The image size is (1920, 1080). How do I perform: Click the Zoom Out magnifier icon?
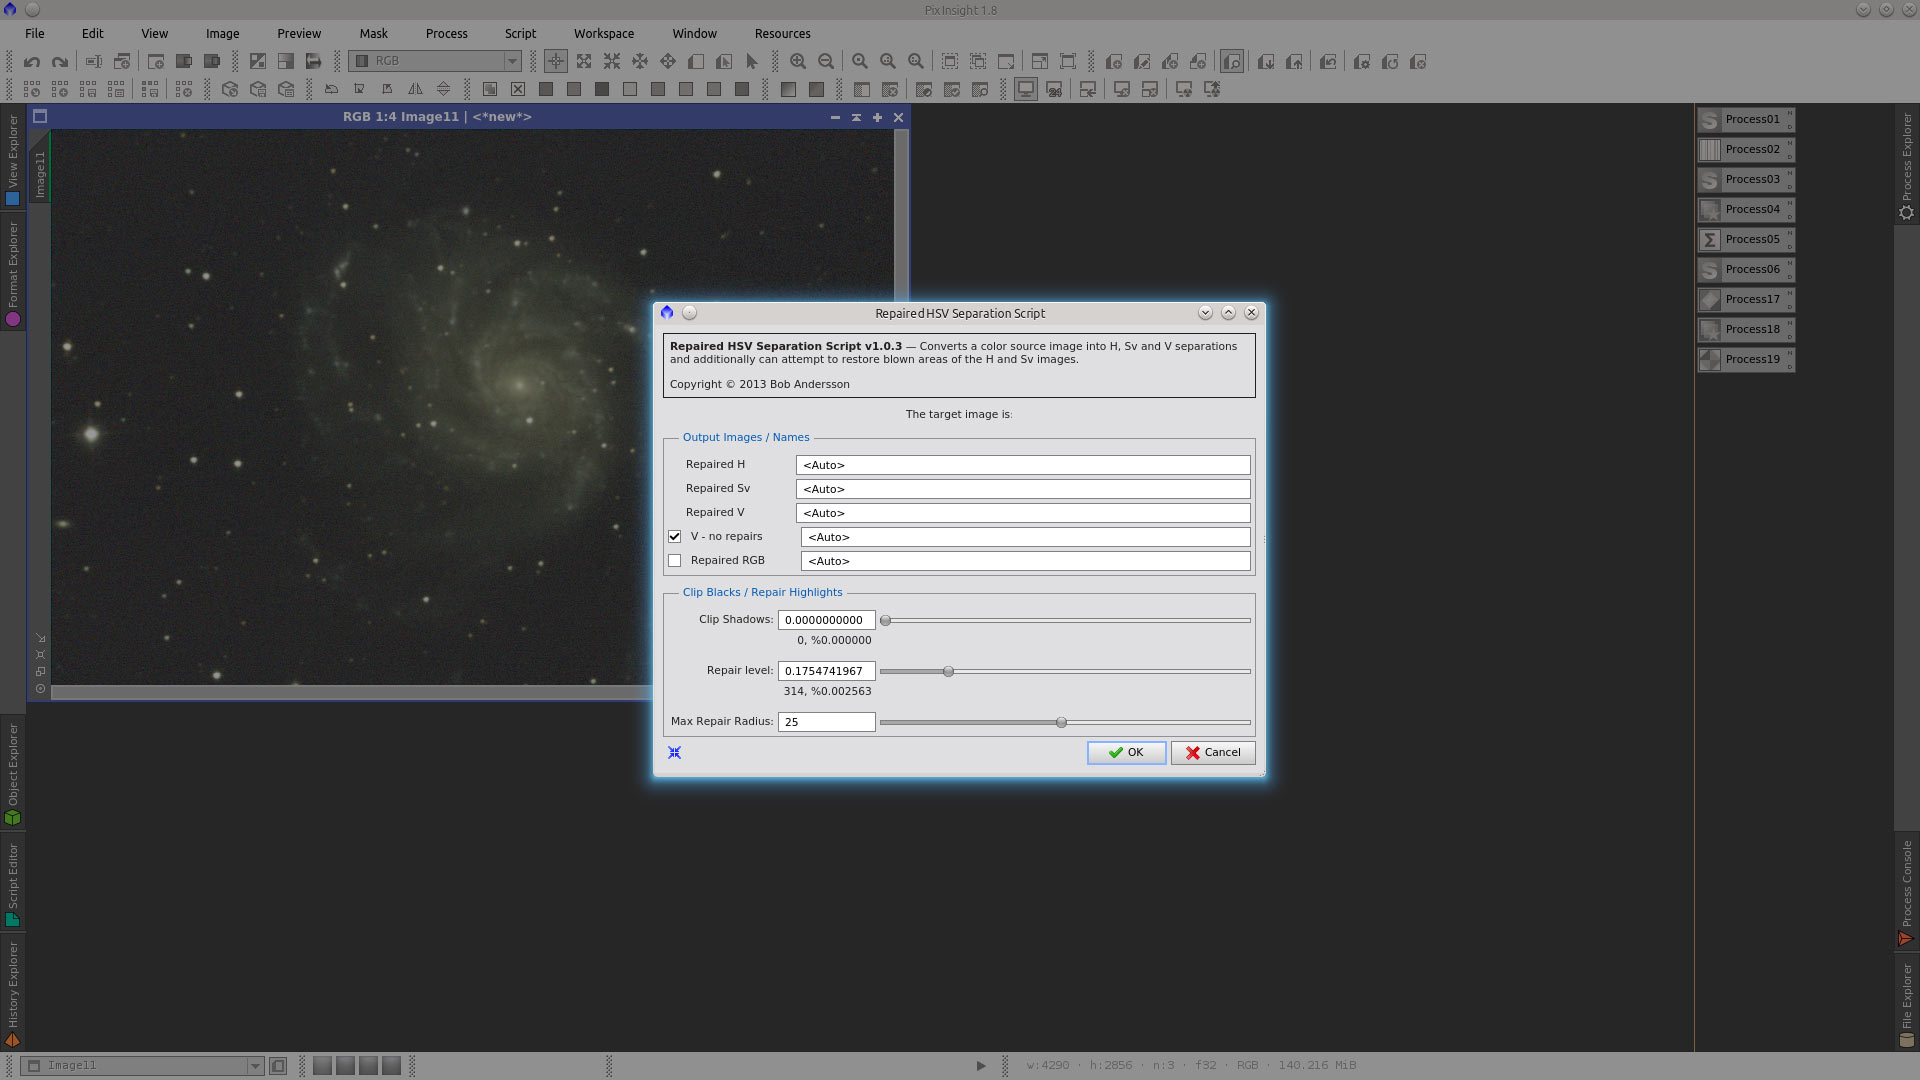(826, 62)
